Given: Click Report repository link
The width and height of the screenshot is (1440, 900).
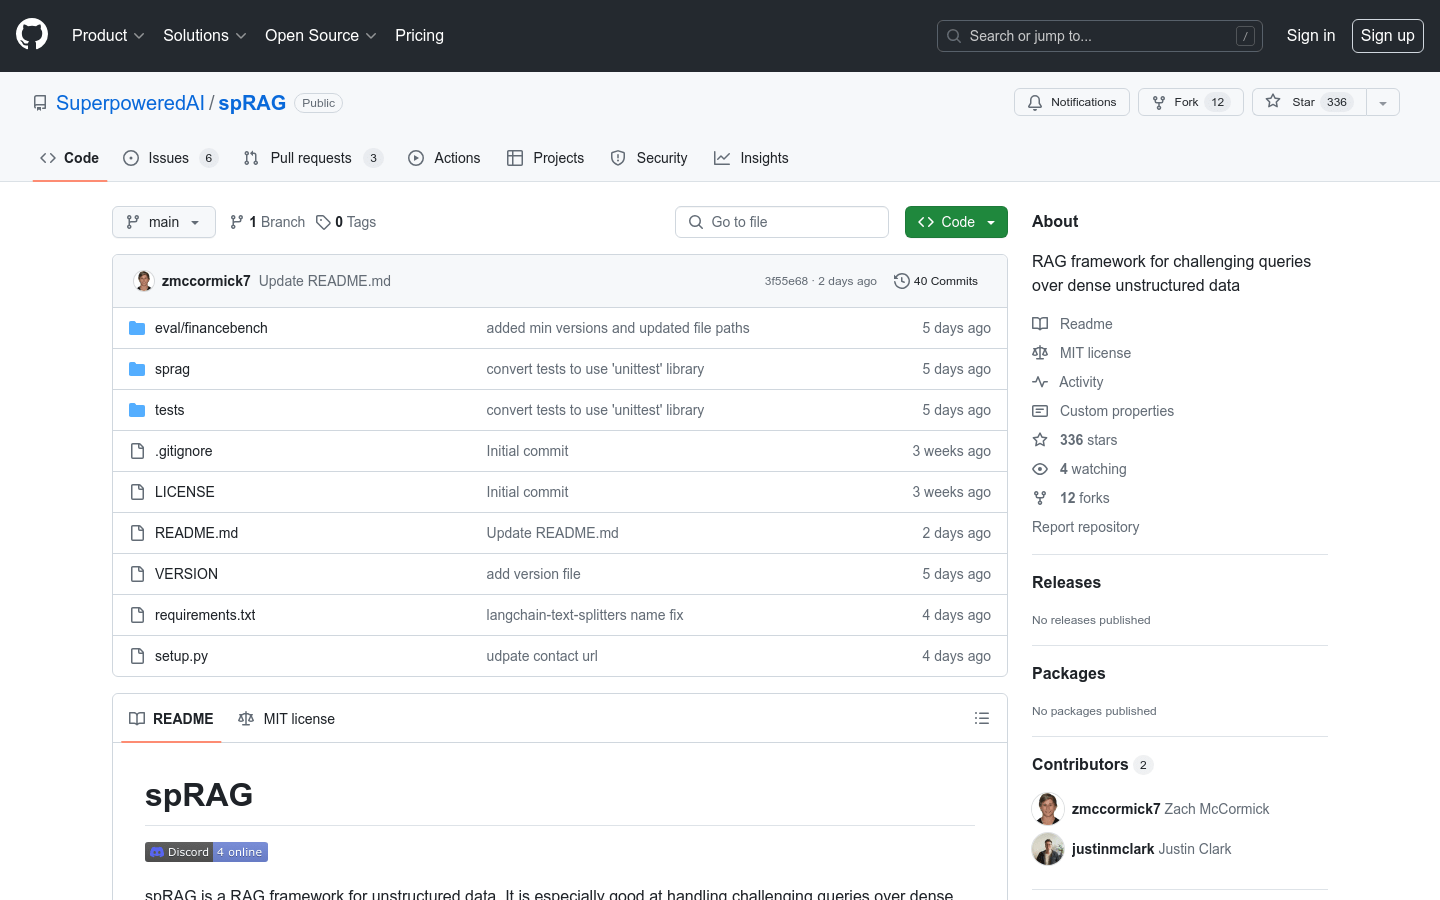Looking at the screenshot, I should pyautogui.click(x=1085, y=527).
